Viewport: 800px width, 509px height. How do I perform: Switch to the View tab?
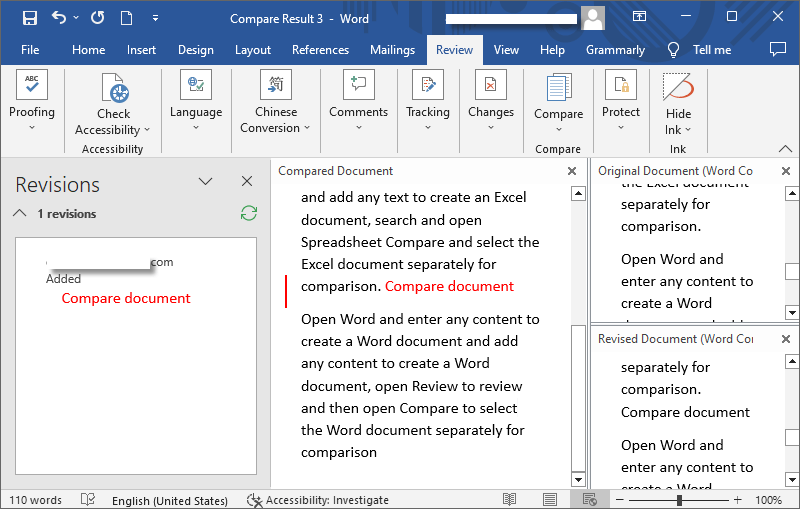(x=506, y=50)
